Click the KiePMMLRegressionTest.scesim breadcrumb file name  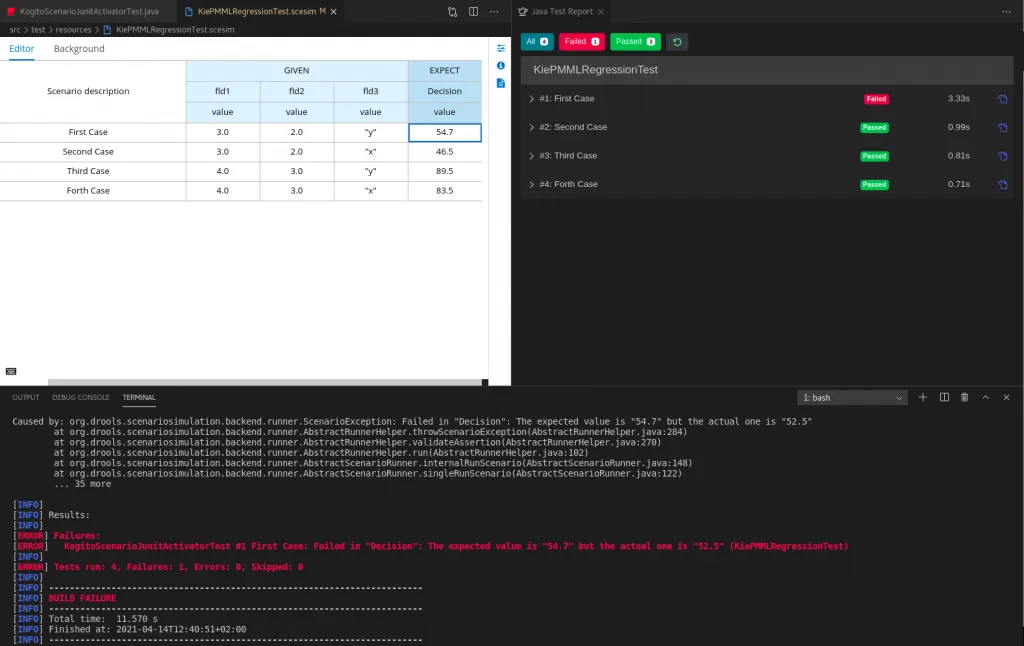175,29
